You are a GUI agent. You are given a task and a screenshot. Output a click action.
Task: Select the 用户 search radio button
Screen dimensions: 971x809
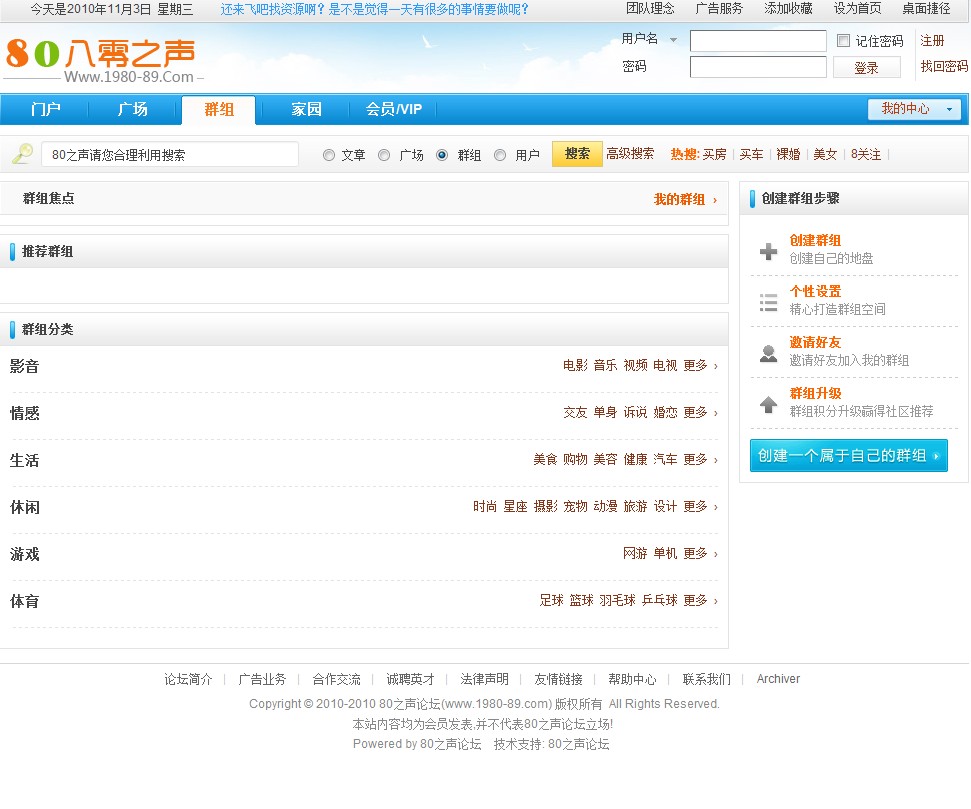tap(500, 155)
